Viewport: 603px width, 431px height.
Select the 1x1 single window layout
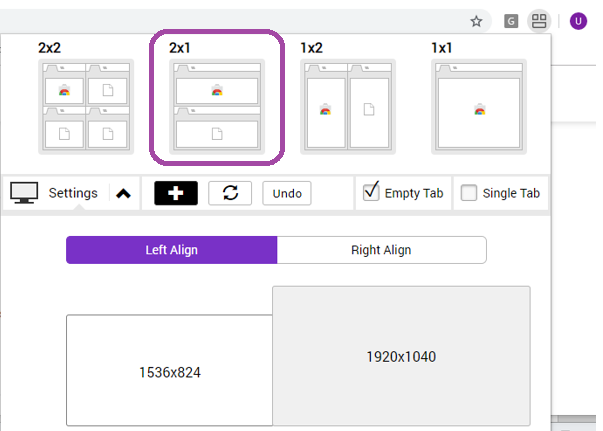(x=478, y=106)
